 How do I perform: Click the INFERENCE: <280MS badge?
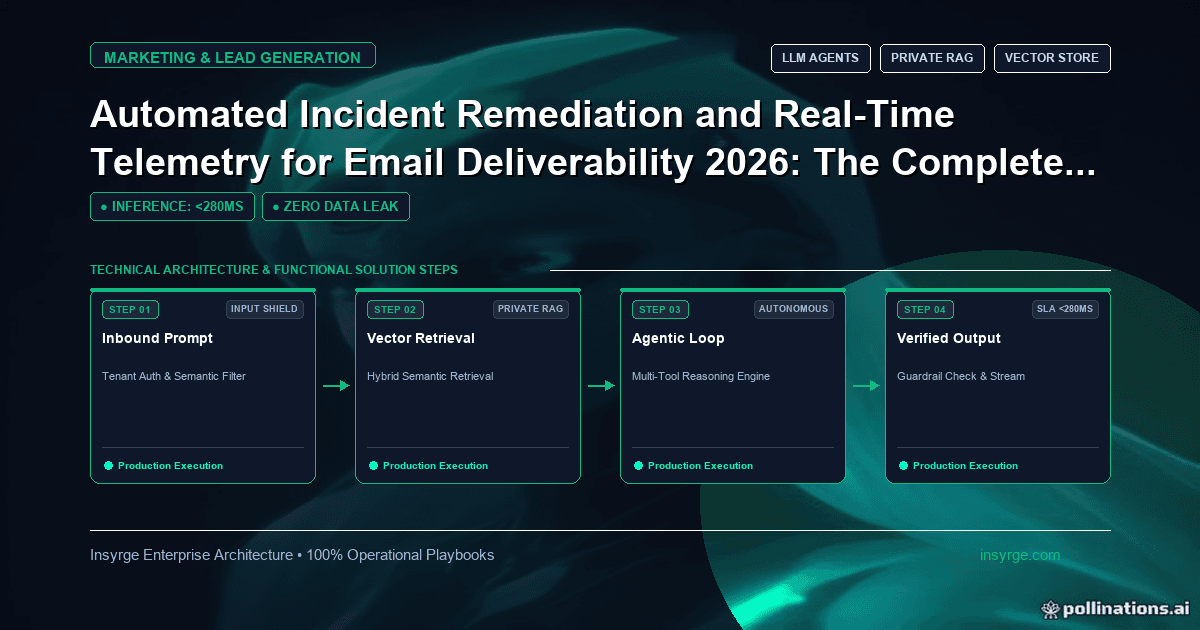[172, 206]
